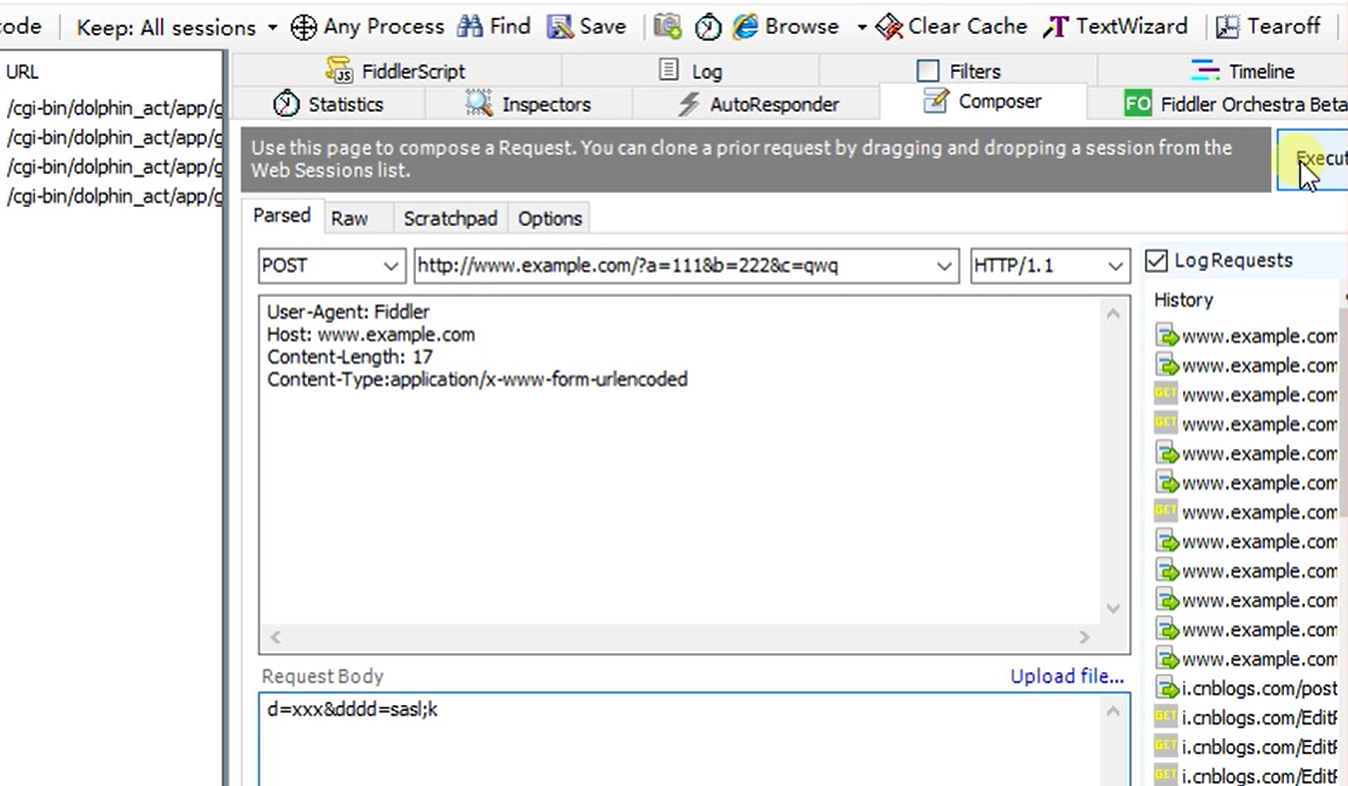Open the AutoResponder tab
Screen dimensions: 1348x786
[x=757, y=104]
